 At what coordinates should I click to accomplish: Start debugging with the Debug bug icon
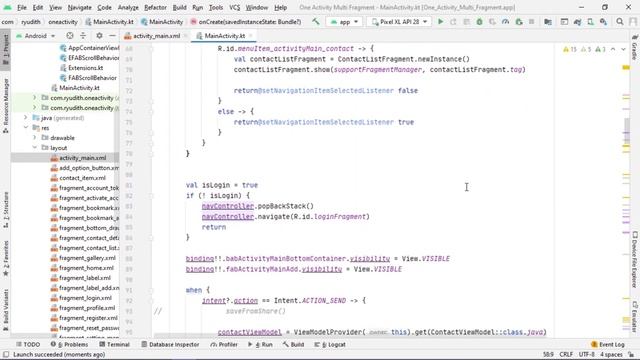pyautogui.click(x=480, y=22)
